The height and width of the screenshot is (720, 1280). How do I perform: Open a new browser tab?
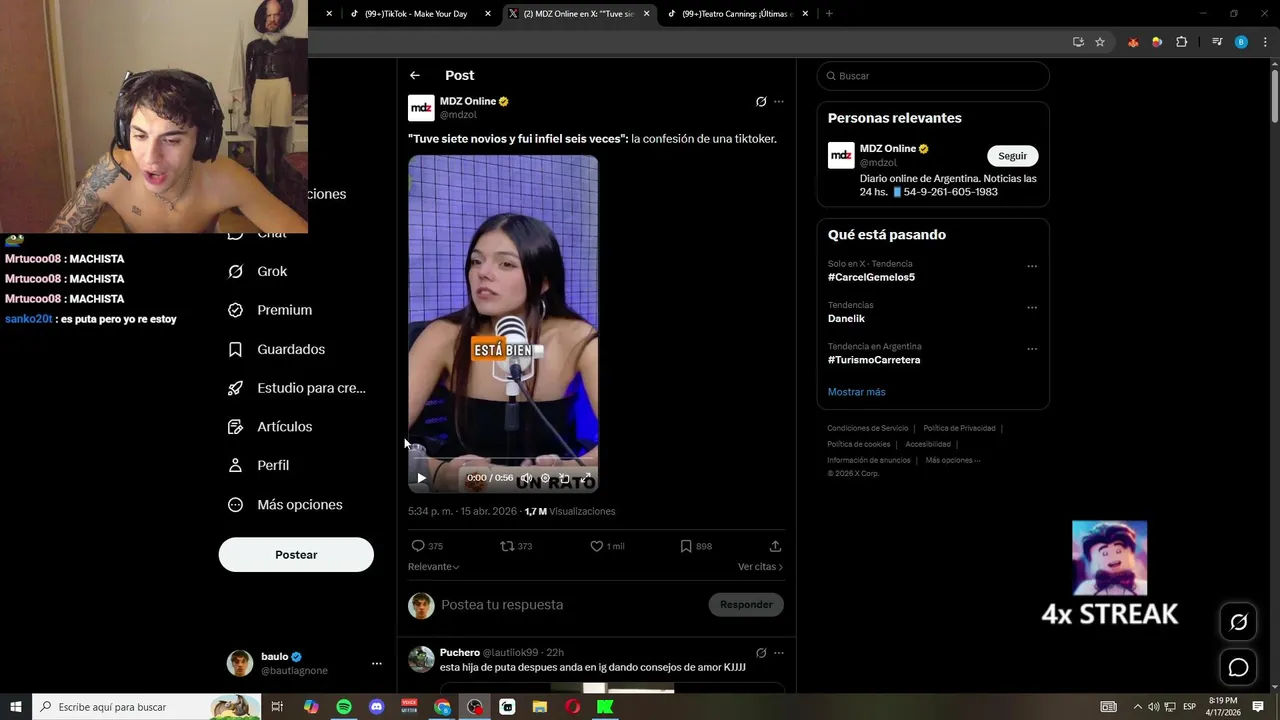click(x=829, y=14)
